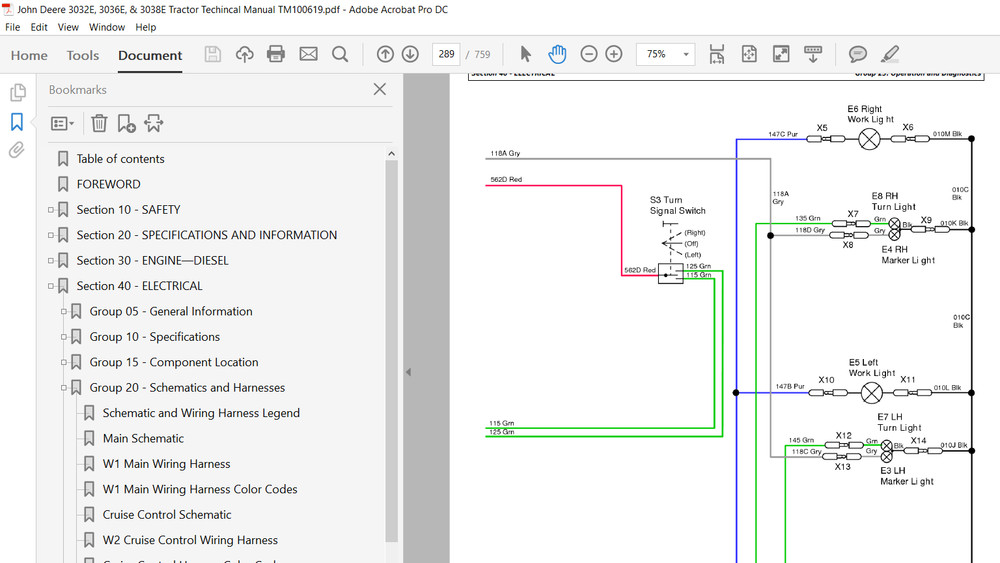Print the document with printer icon
The image size is (1000, 563).
(x=276, y=54)
